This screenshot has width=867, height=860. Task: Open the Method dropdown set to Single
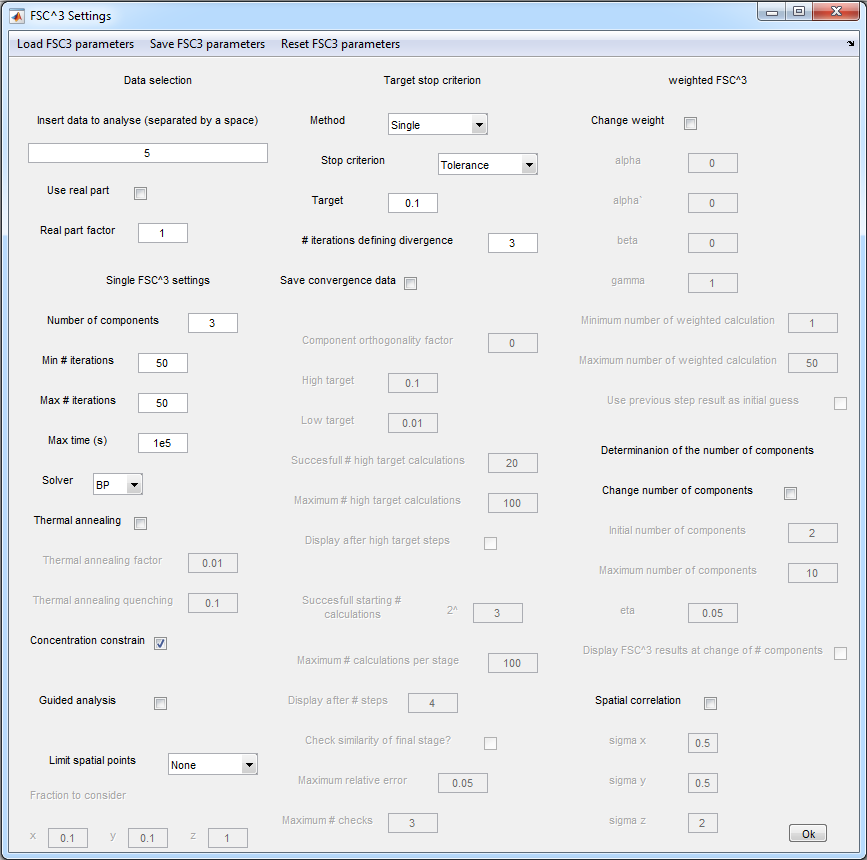tap(437, 124)
